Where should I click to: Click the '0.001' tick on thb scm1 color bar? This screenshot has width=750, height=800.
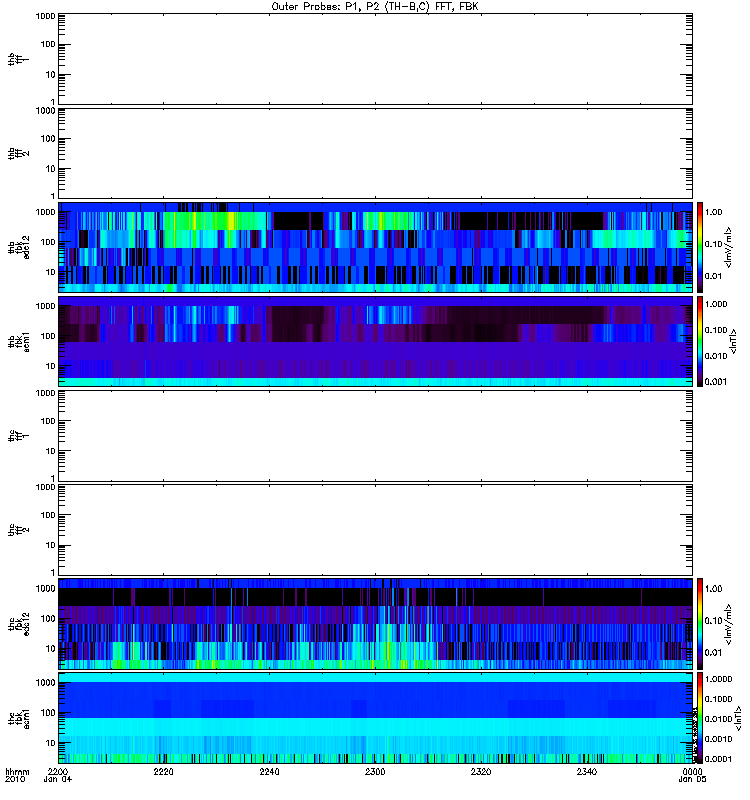tap(716, 382)
